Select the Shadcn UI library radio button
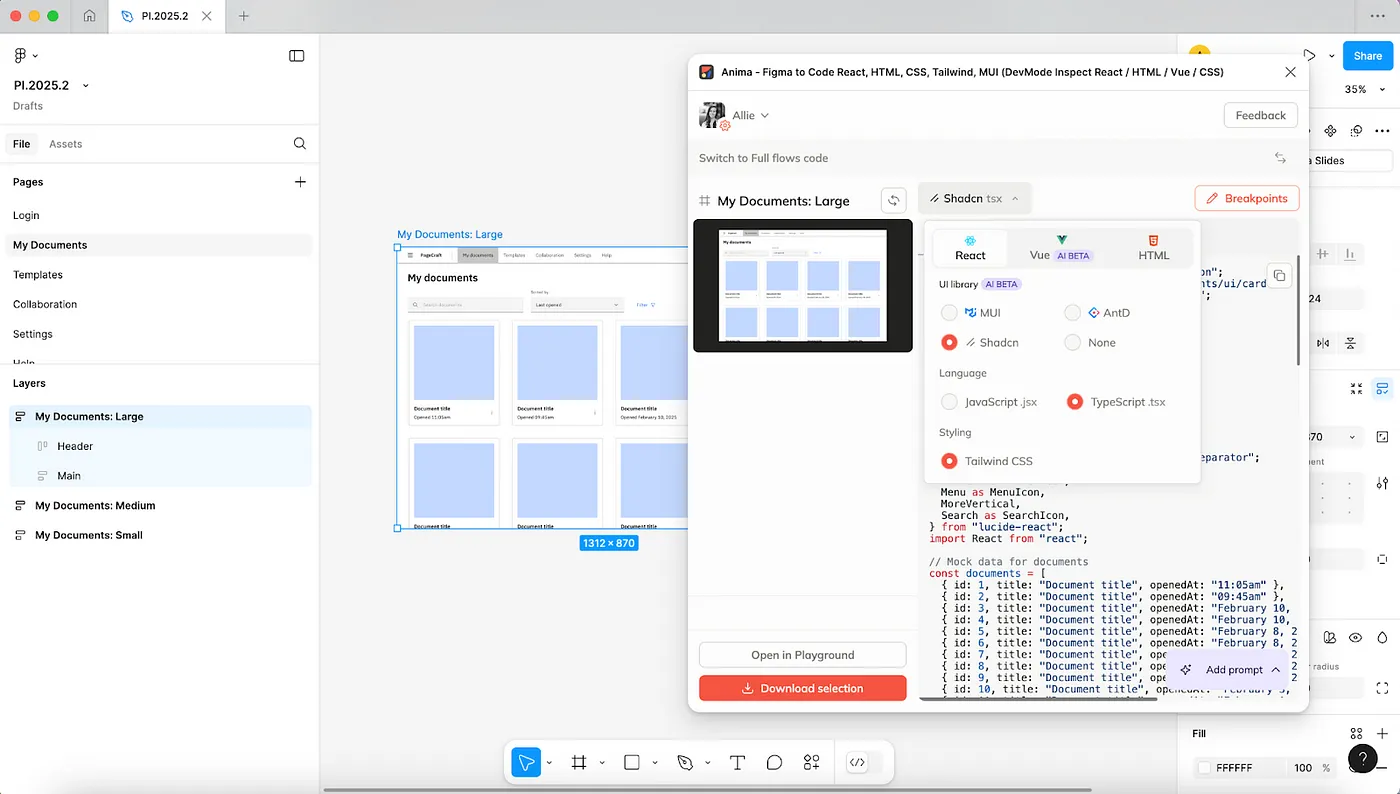 pos(948,342)
